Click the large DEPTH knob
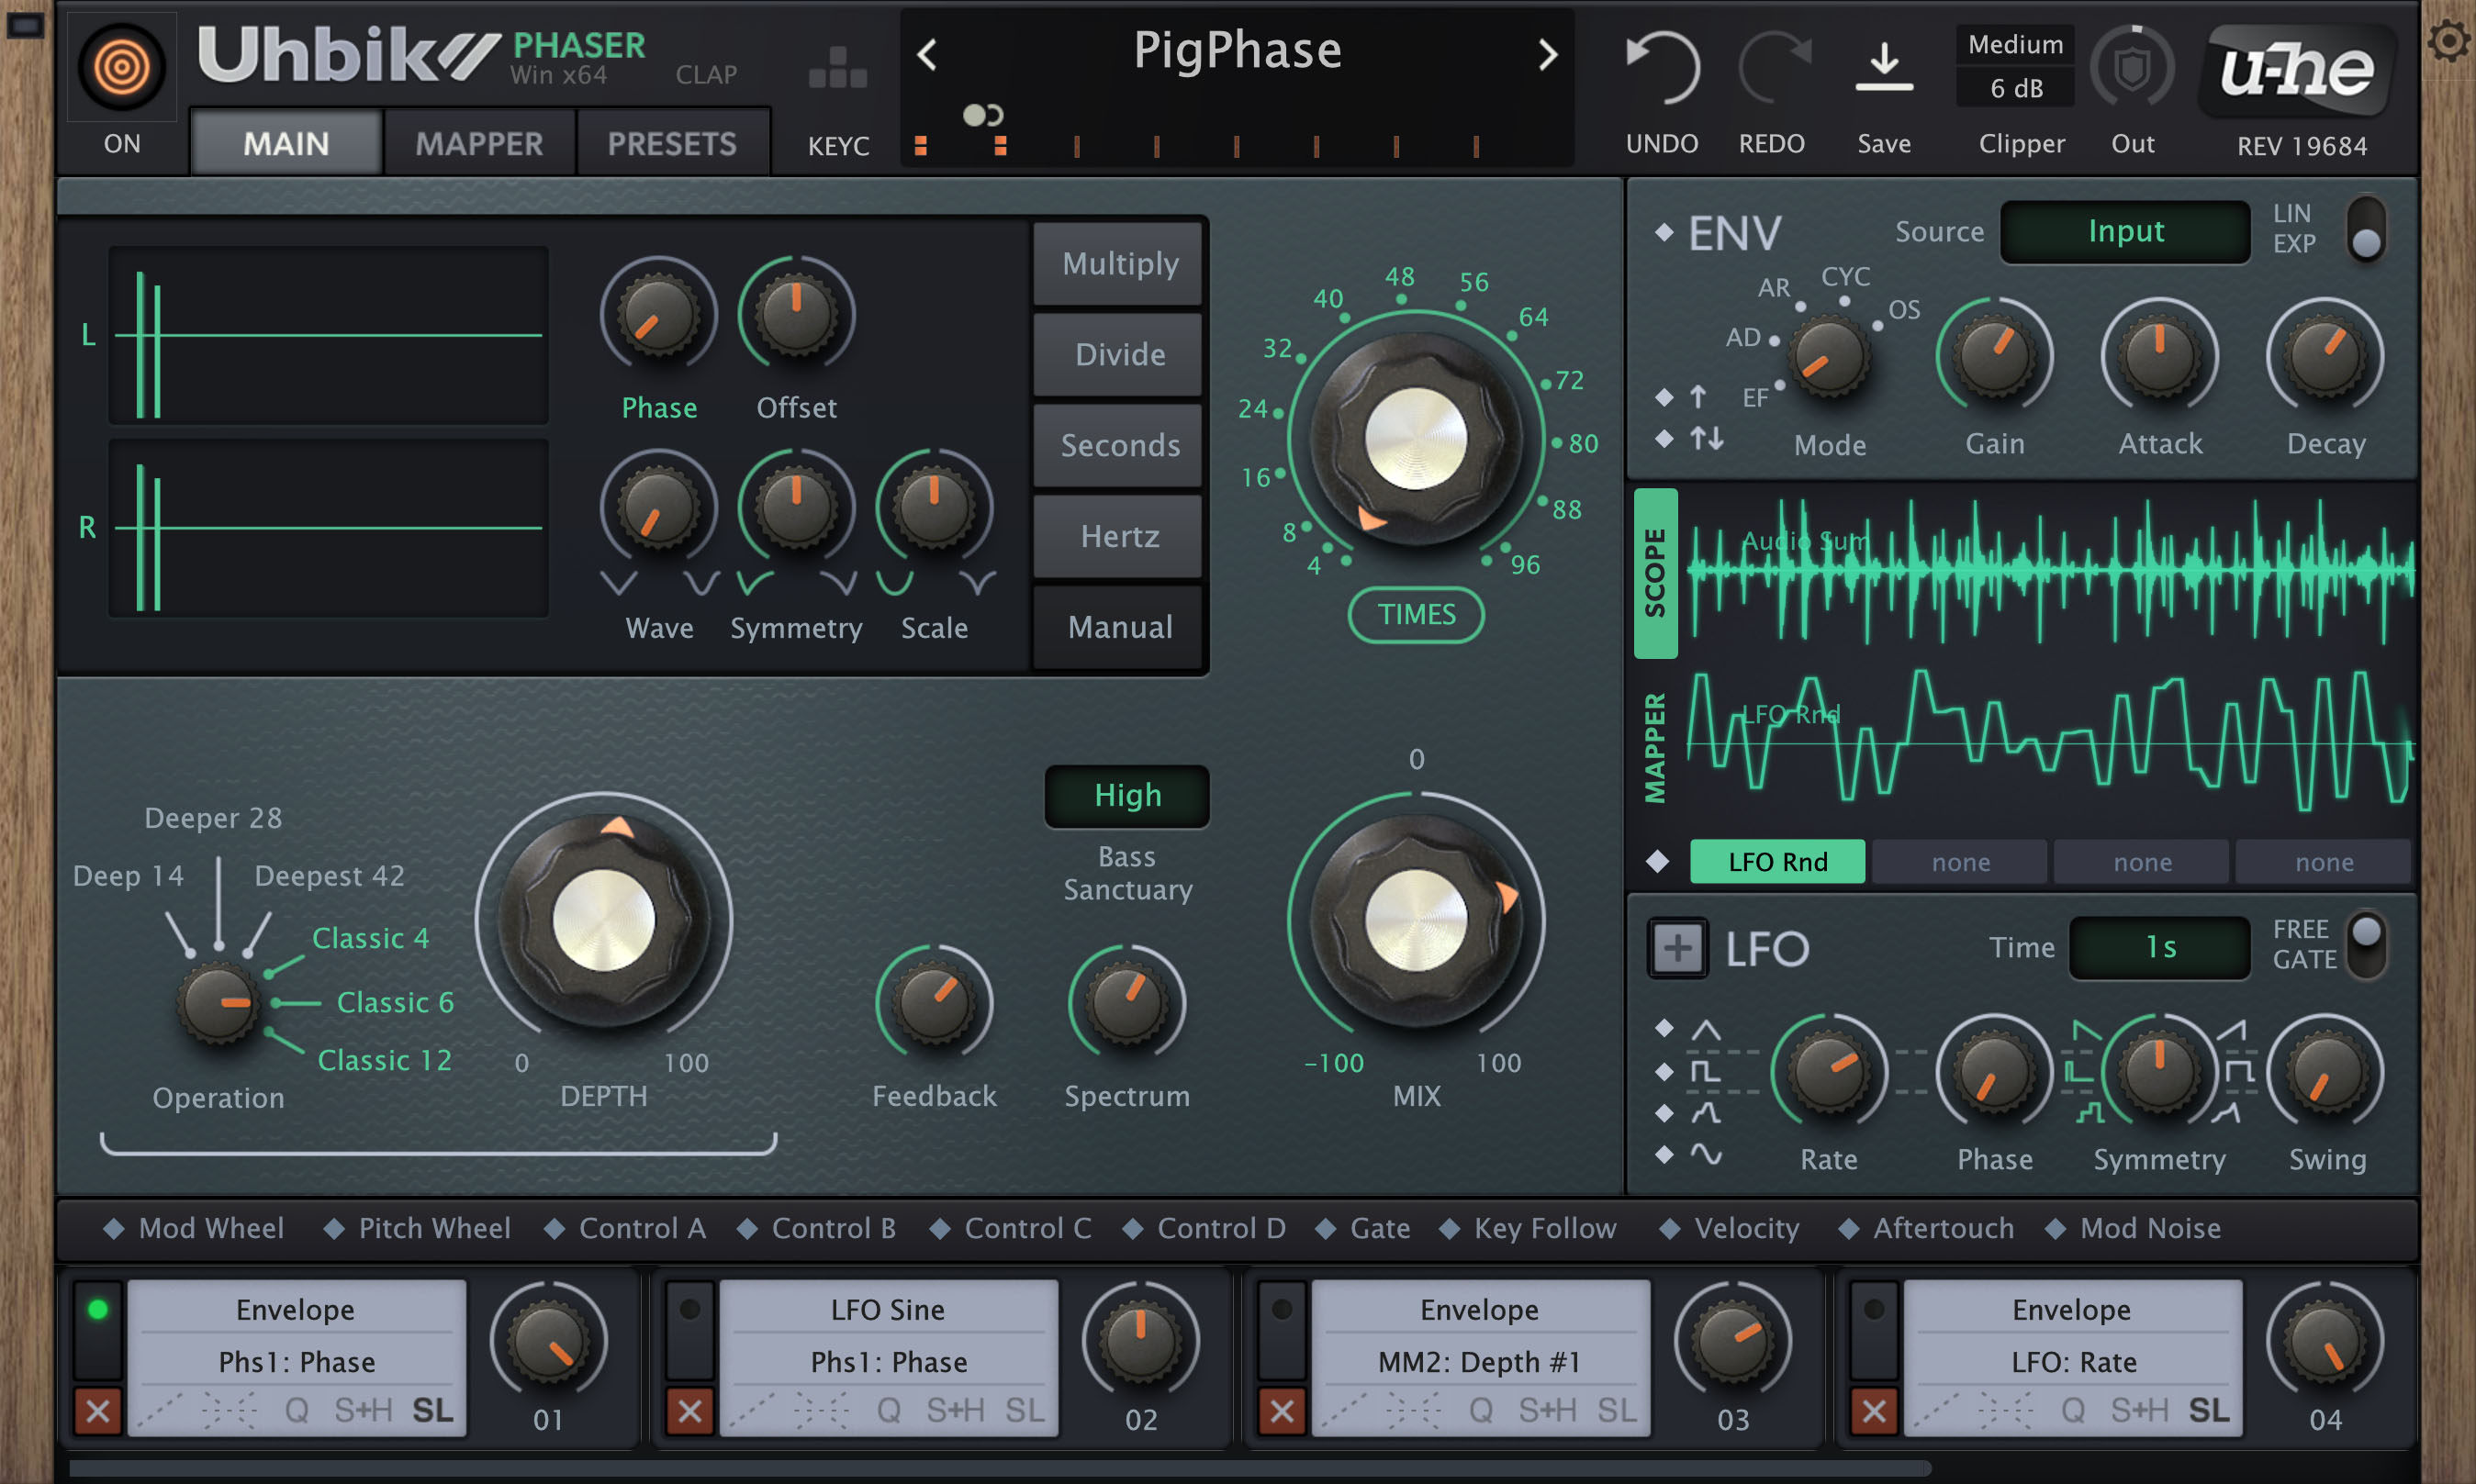Image resolution: width=2476 pixels, height=1484 pixels. coord(604,918)
